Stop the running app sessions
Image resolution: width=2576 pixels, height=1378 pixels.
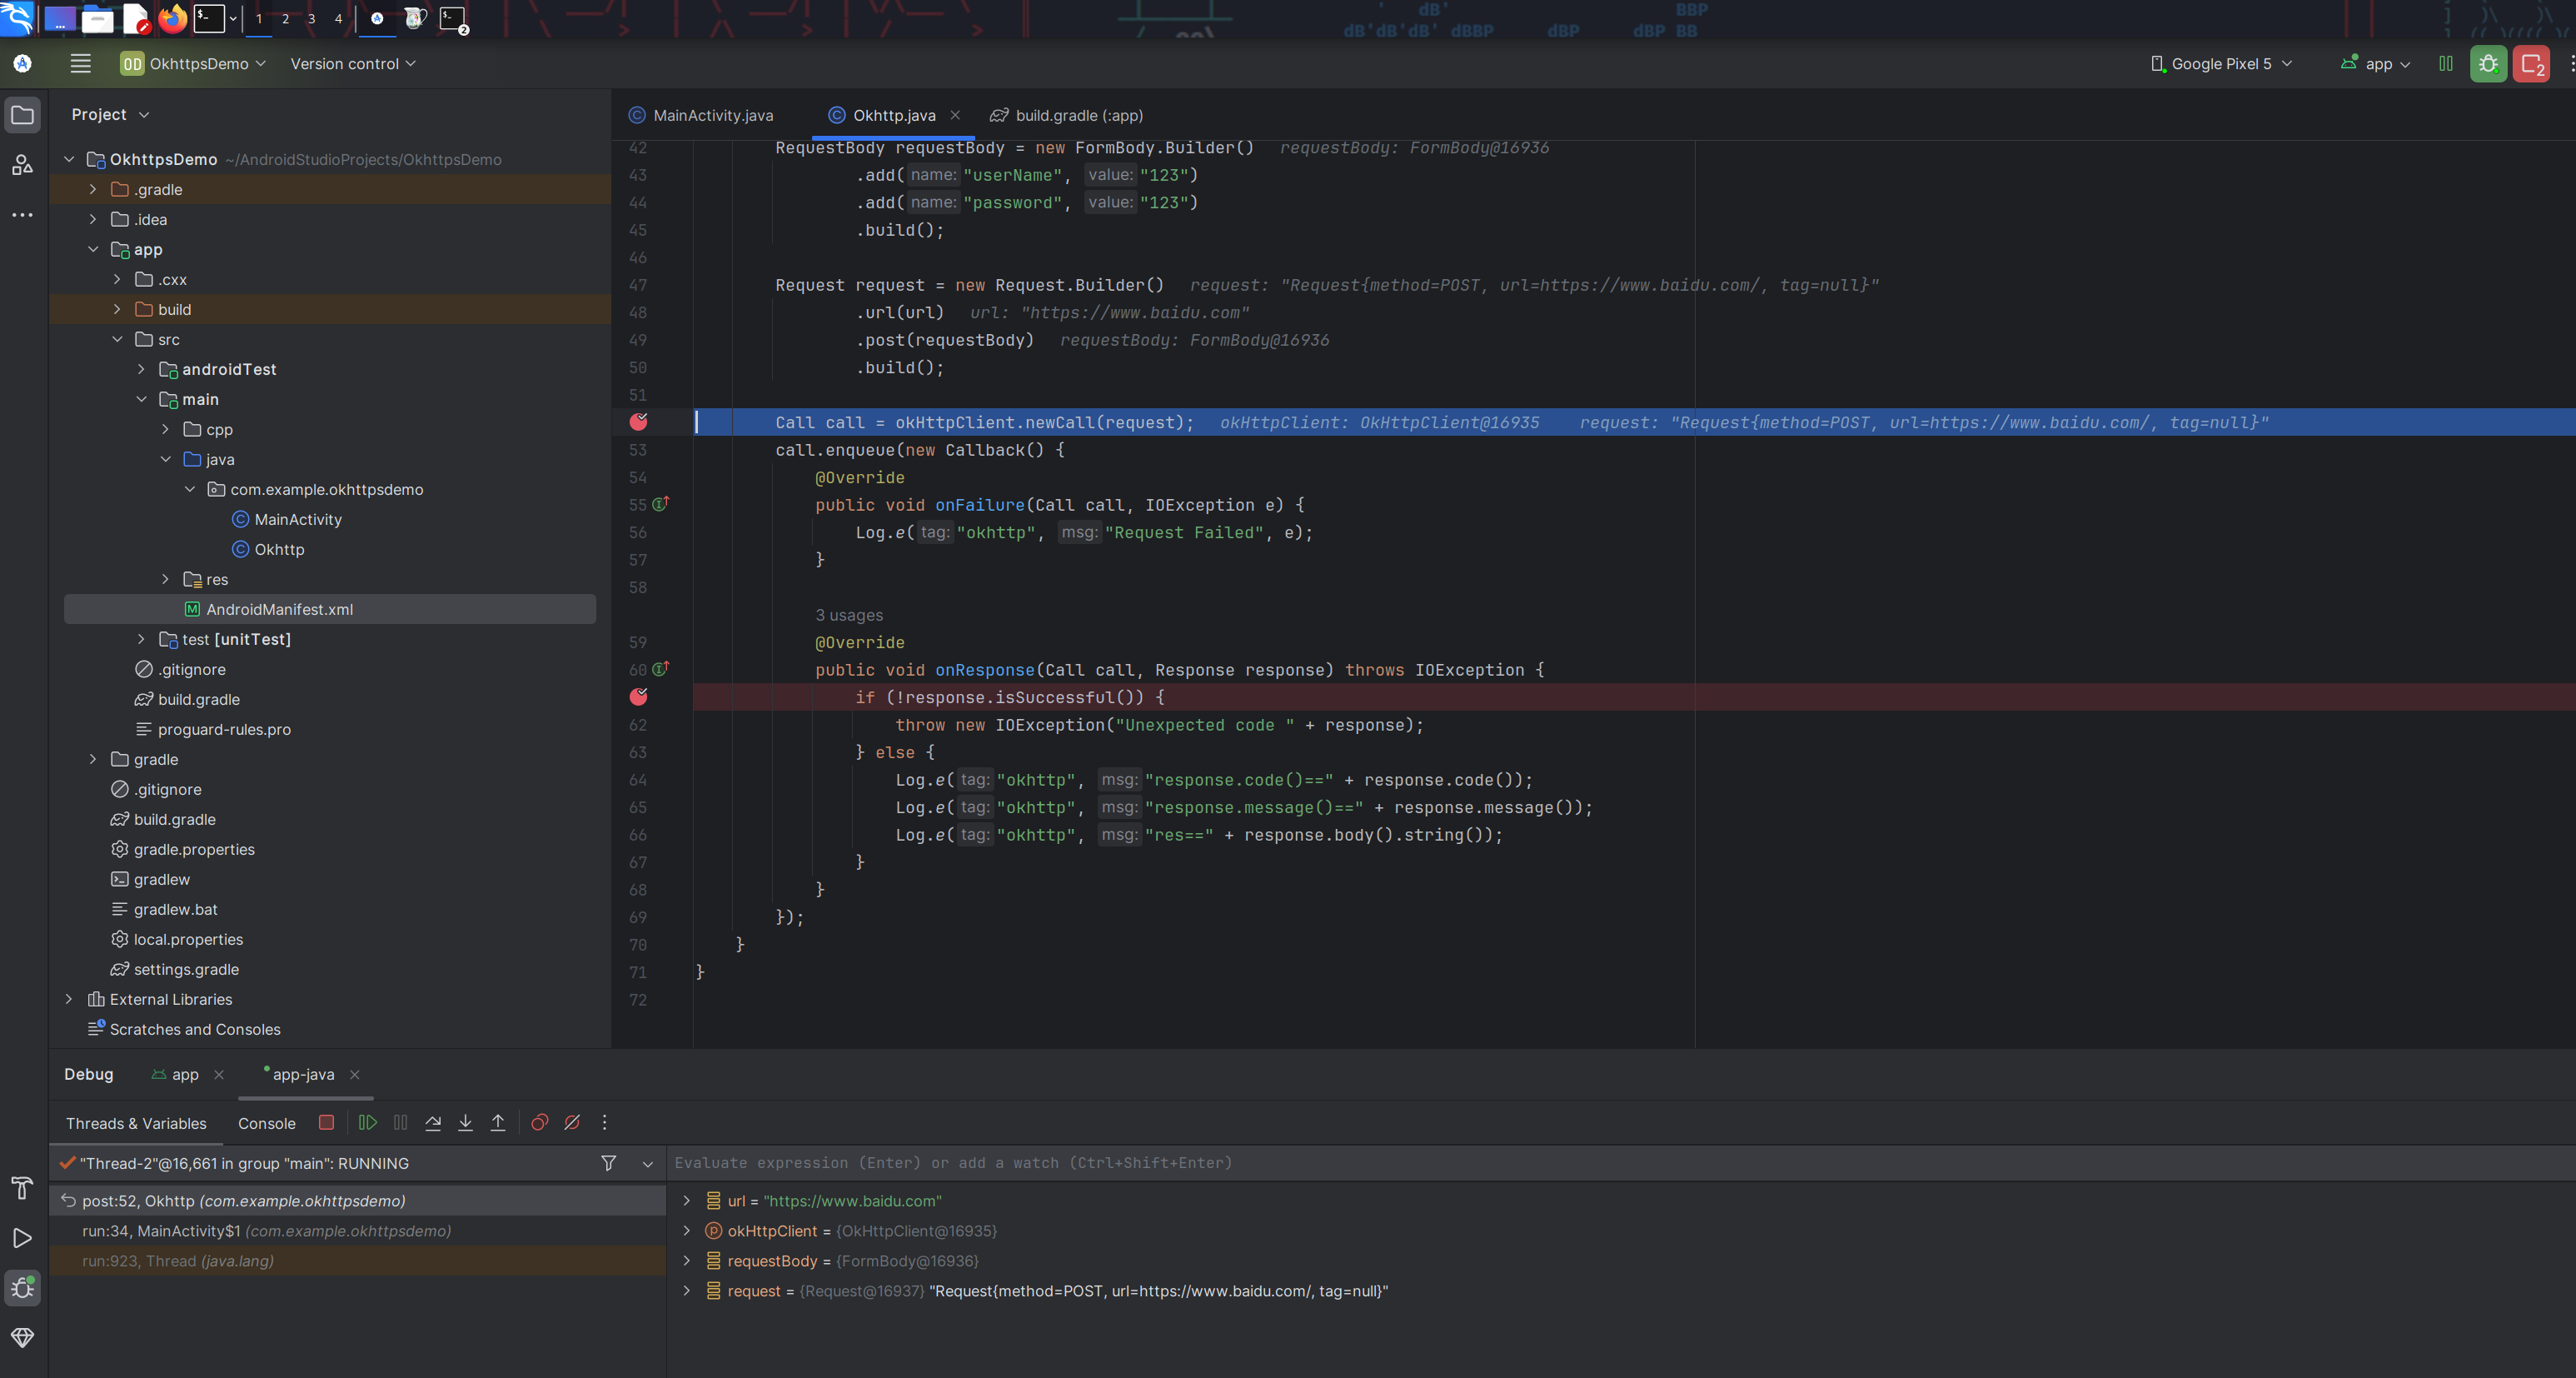tap(2532, 64)
